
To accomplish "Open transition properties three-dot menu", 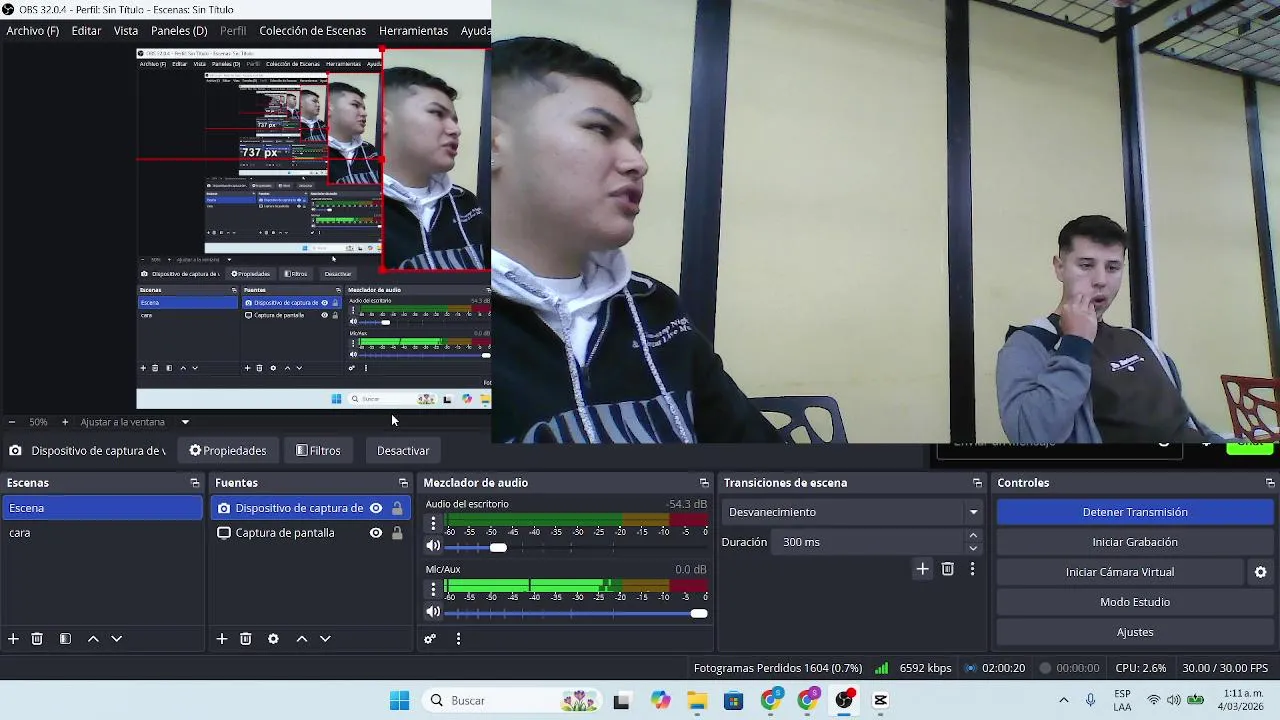I will (972, 569).
